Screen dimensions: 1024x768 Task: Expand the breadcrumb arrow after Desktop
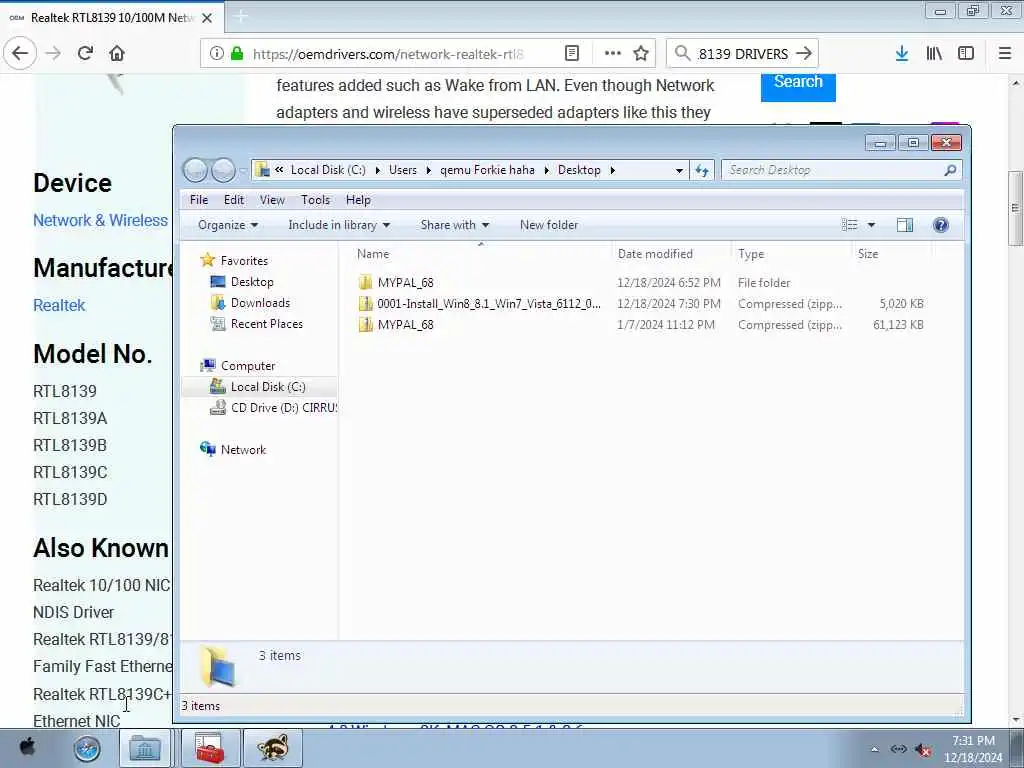[x=613, y=170]
